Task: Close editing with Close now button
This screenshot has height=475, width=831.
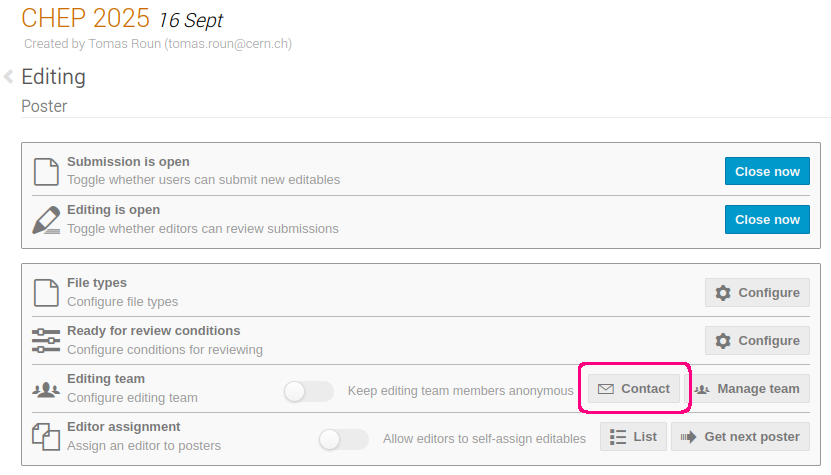Action: tap(767, 219)
